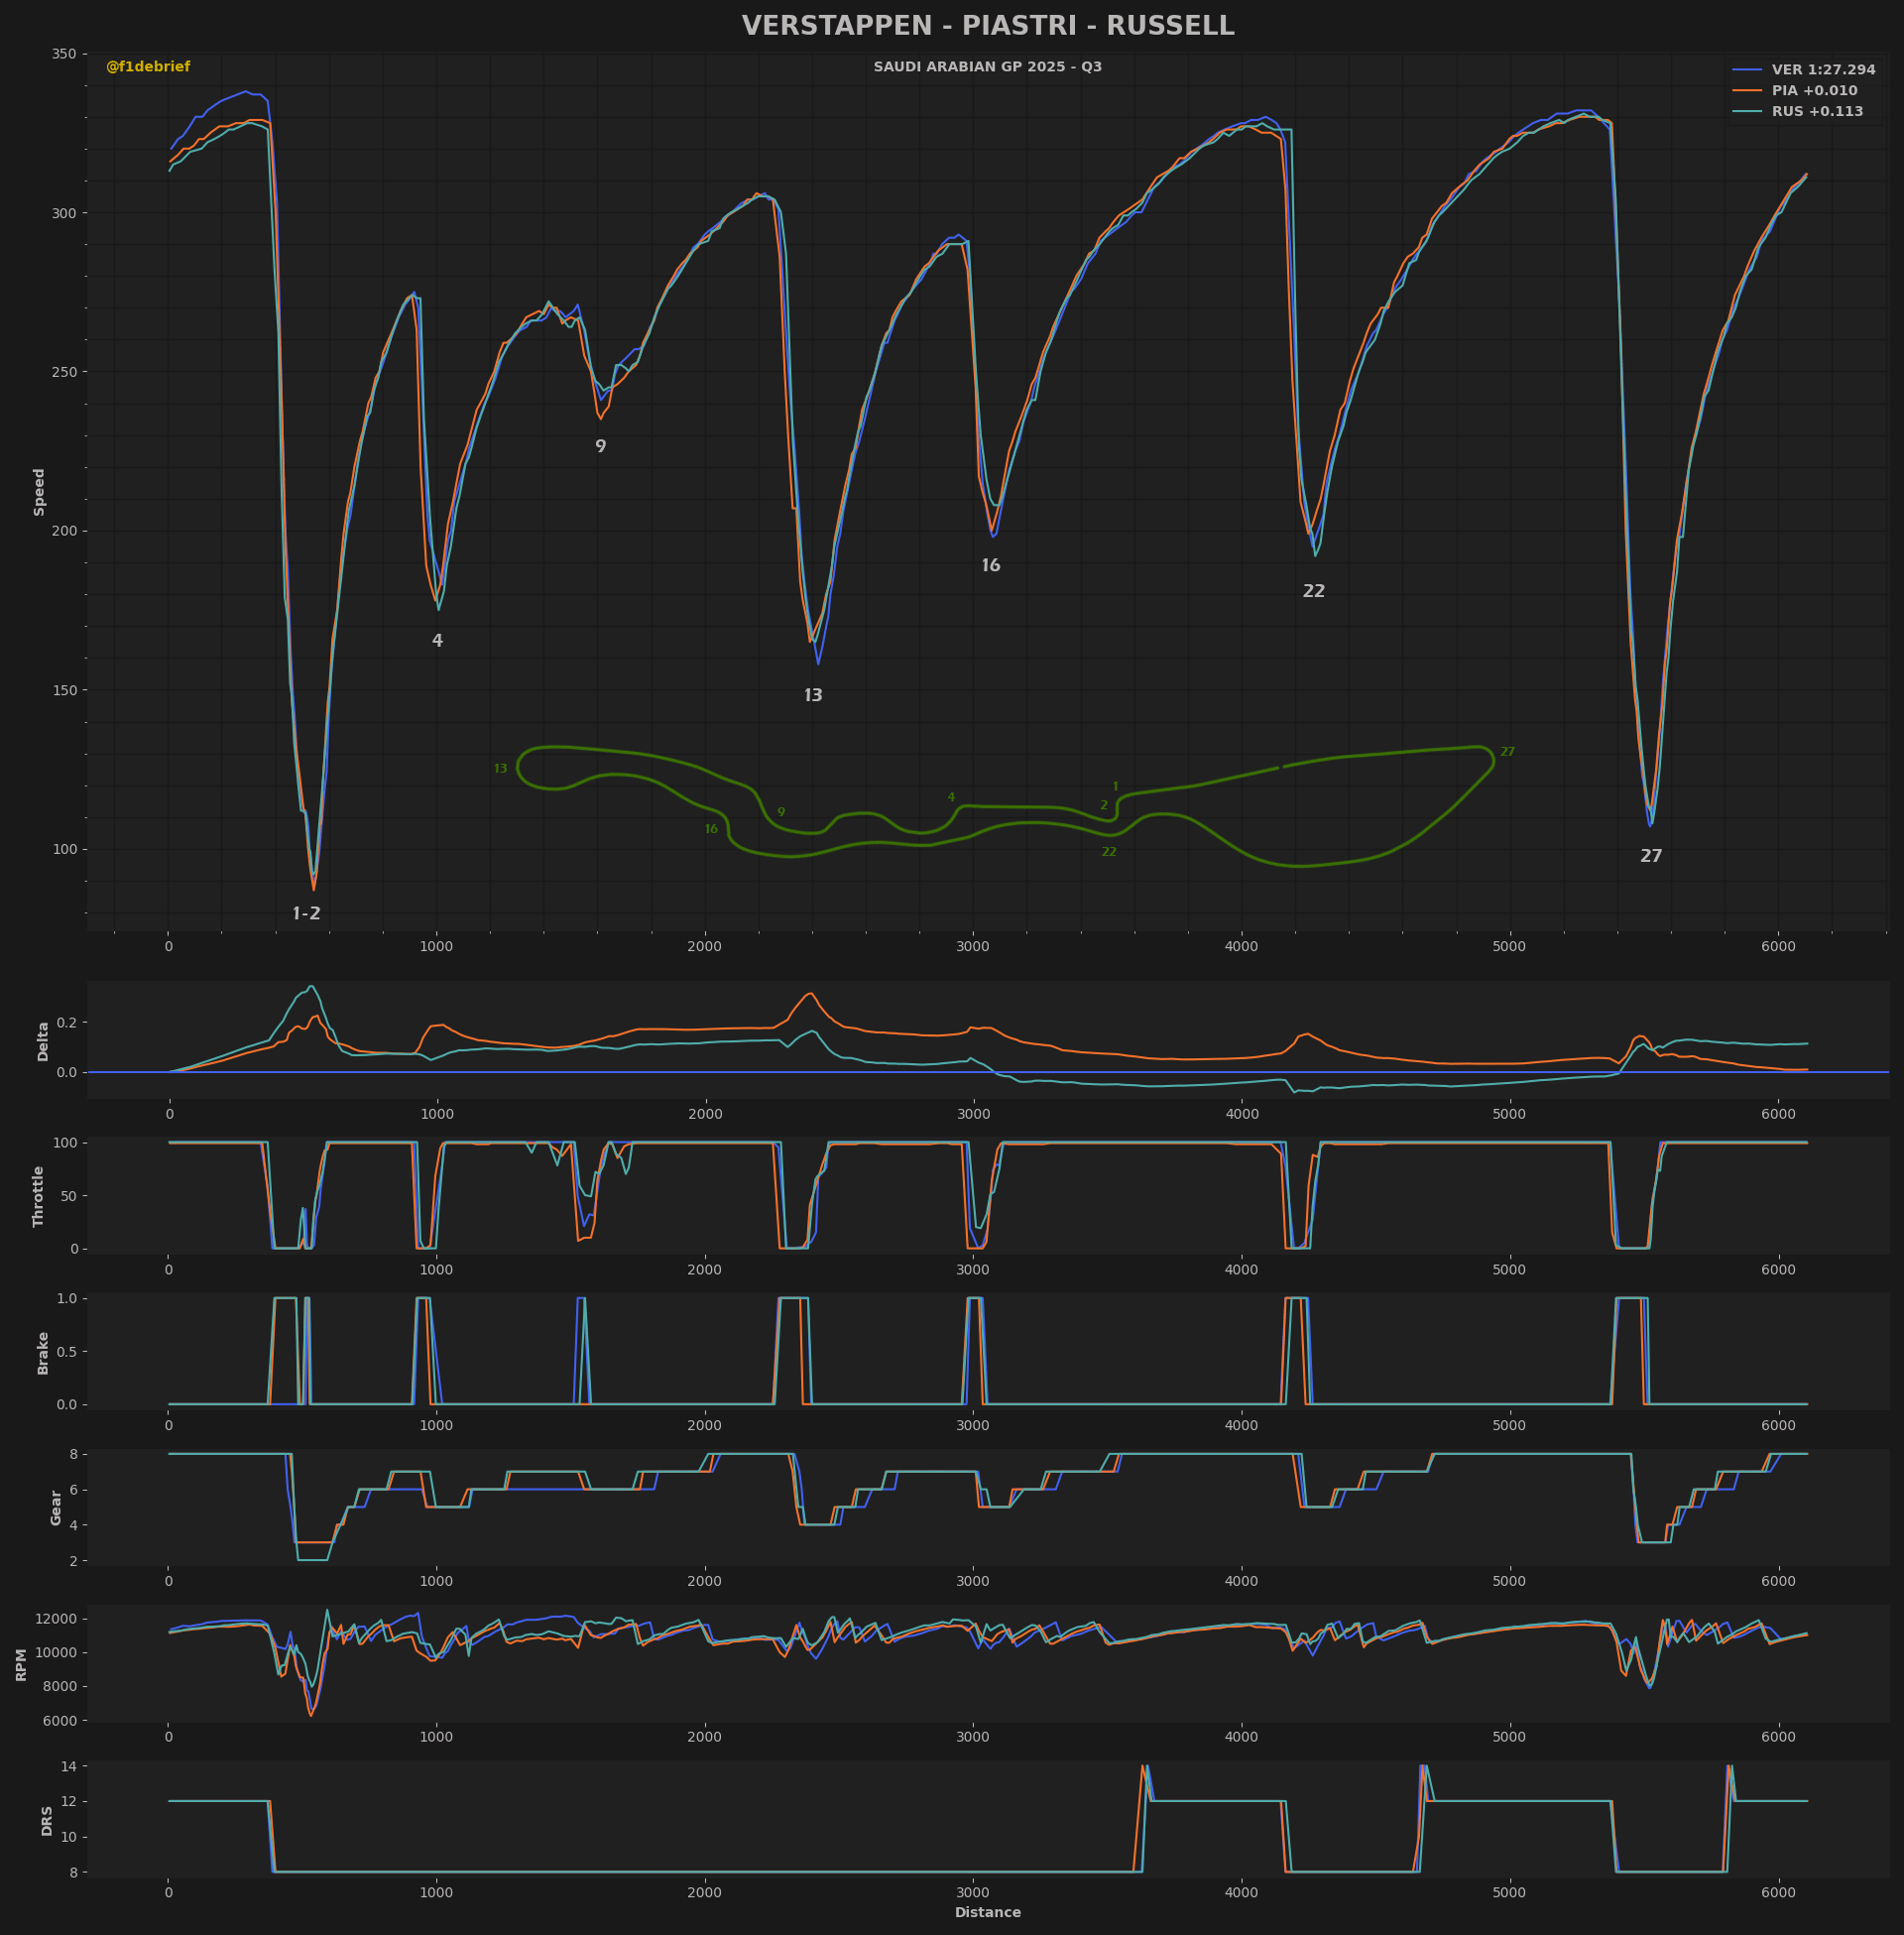Viewport: 1904px width, 1935px height.
Task: Click the green 13 label on the track map
Action: [x=501, y=769]
